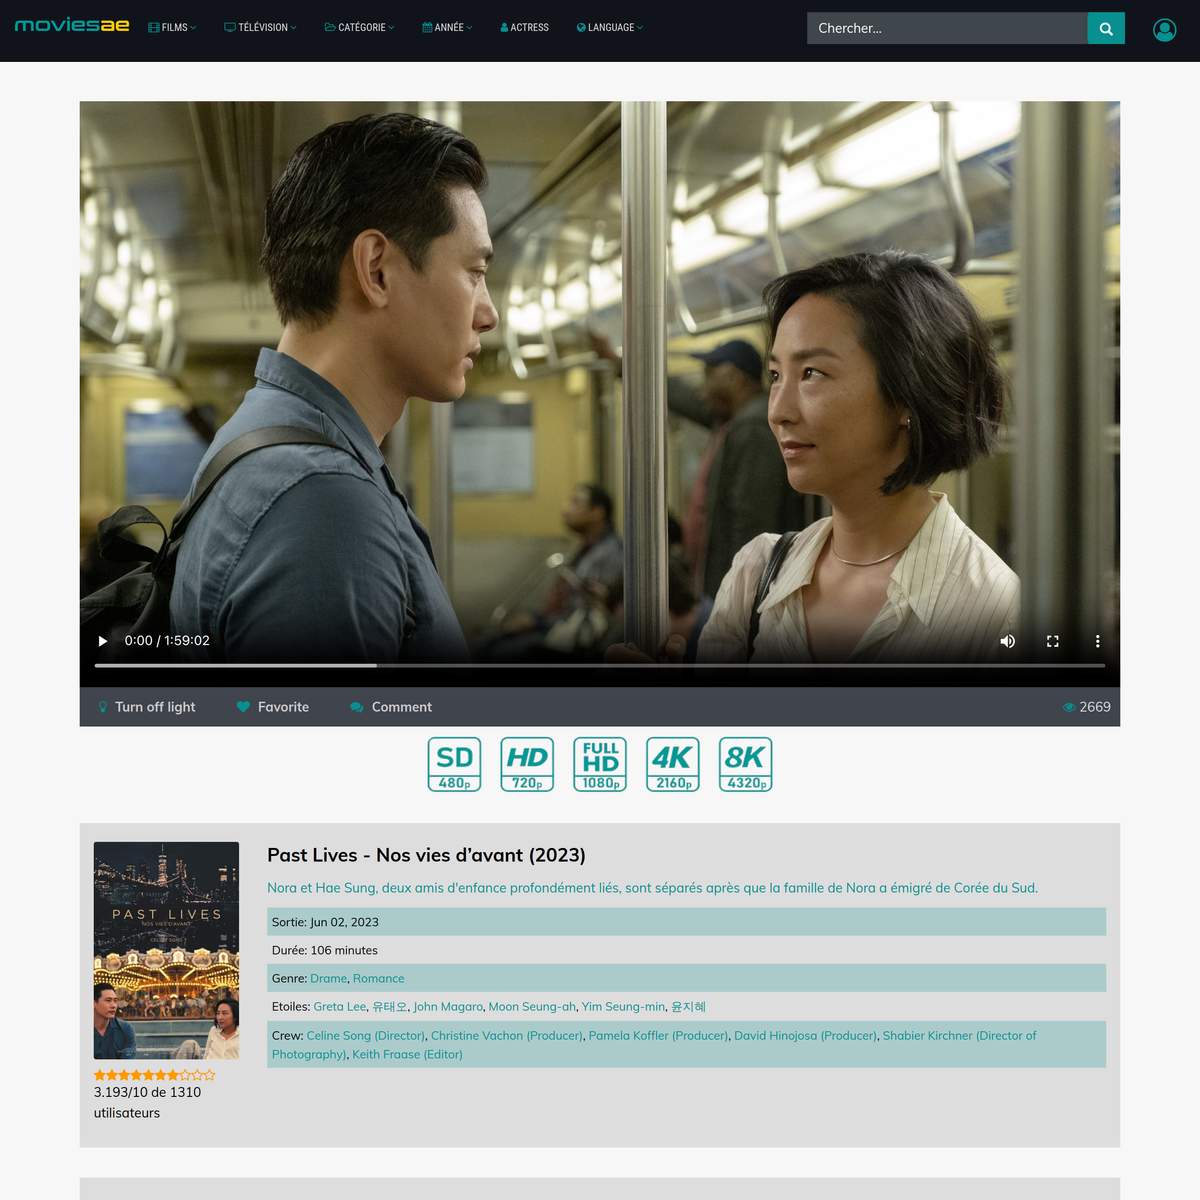Click the 2669 view count
The height and width of the screenshot is (1200, 1200).
pos(1086,707)
